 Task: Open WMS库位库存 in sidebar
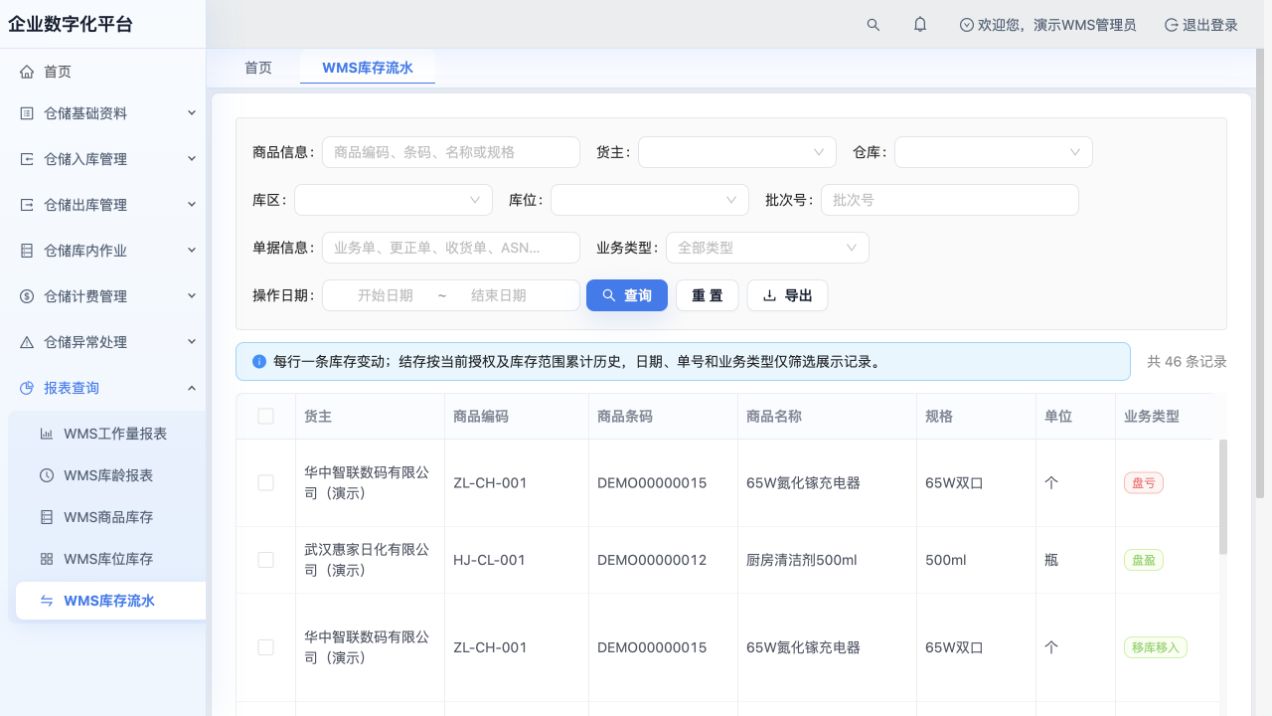tap(106, 559)
